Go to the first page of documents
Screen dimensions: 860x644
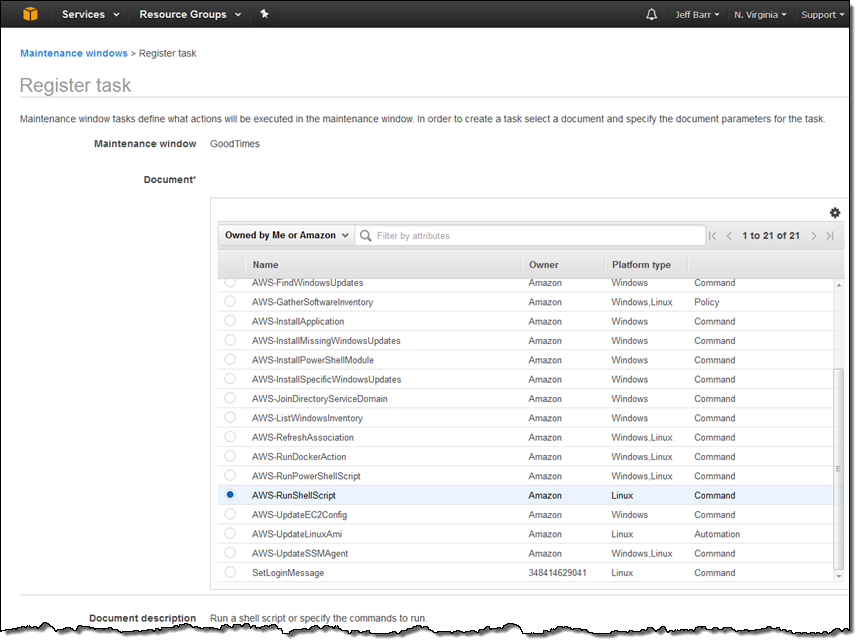pyautogui.click(x=713, y=236)
